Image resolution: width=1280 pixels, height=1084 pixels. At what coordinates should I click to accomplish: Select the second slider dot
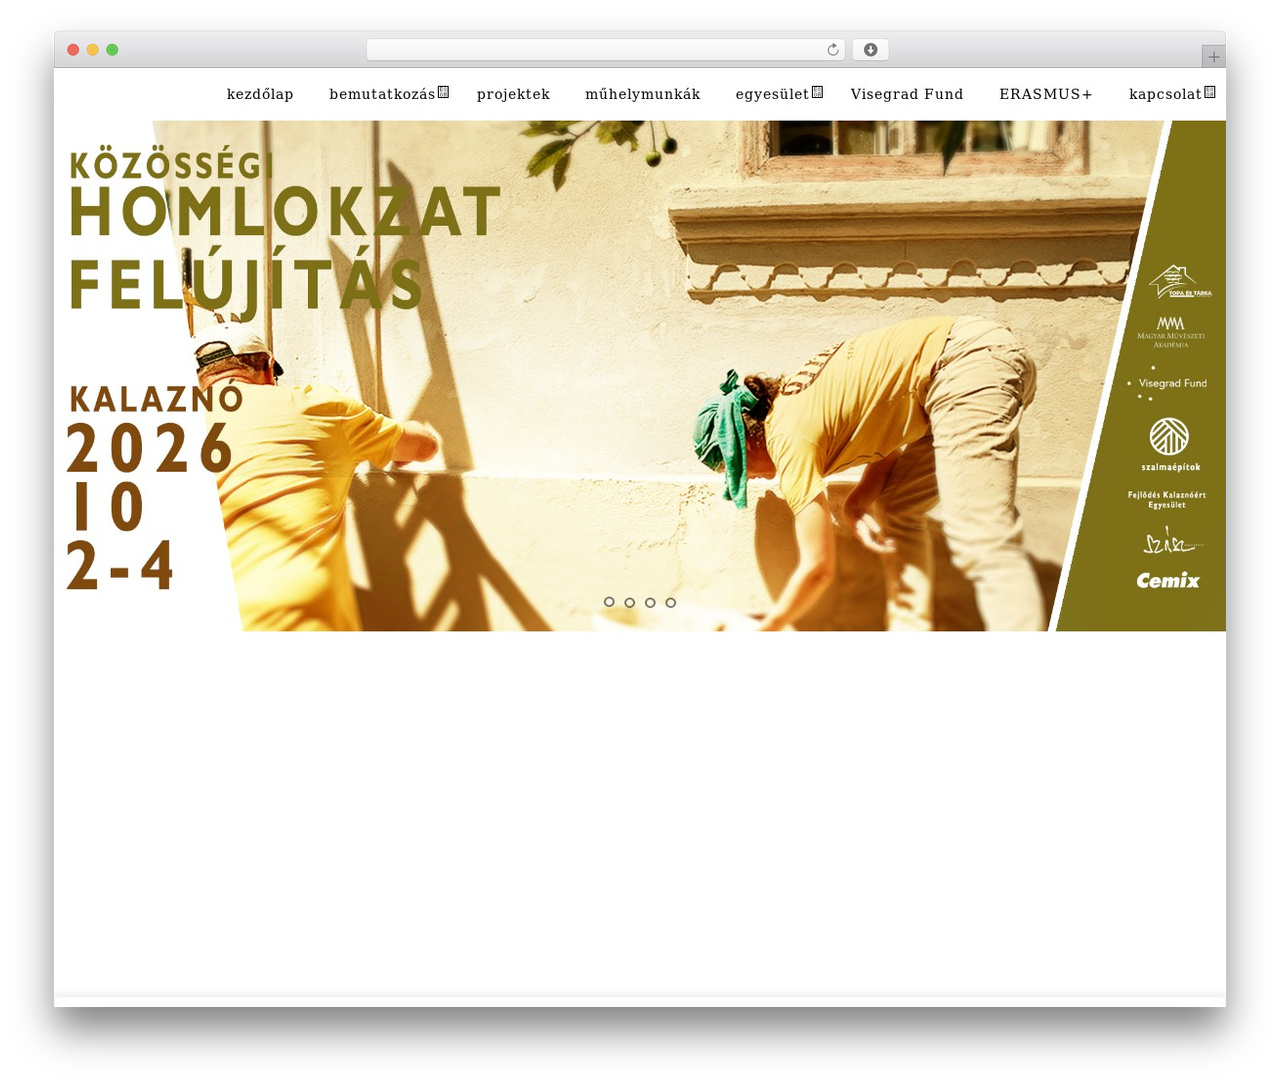[x=630, y=602]
